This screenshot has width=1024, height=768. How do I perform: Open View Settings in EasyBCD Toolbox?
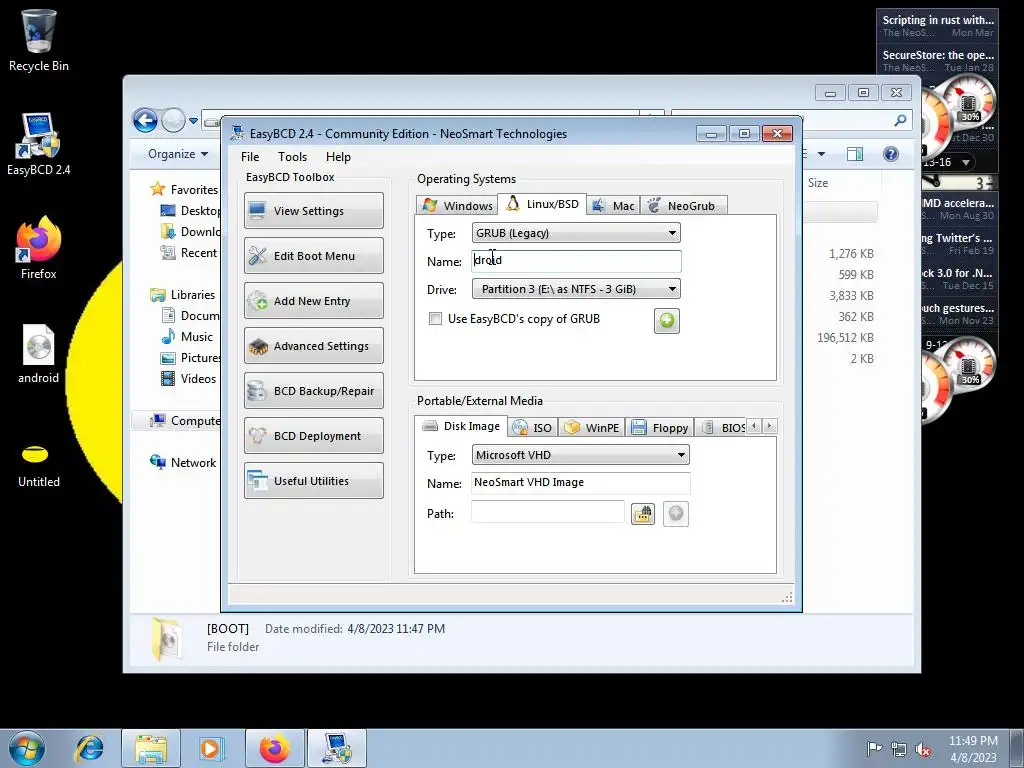(x=313, y=210)
